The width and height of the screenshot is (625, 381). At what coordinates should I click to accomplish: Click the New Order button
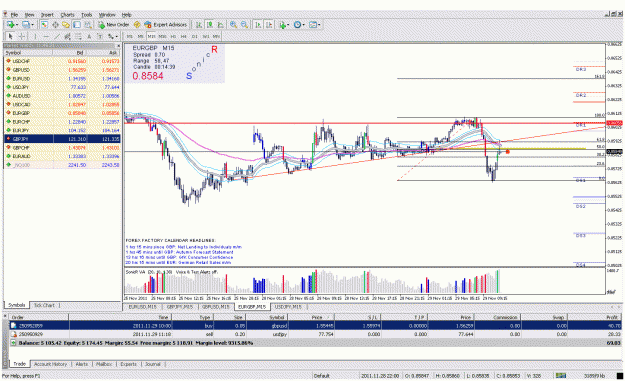[114, 25]
